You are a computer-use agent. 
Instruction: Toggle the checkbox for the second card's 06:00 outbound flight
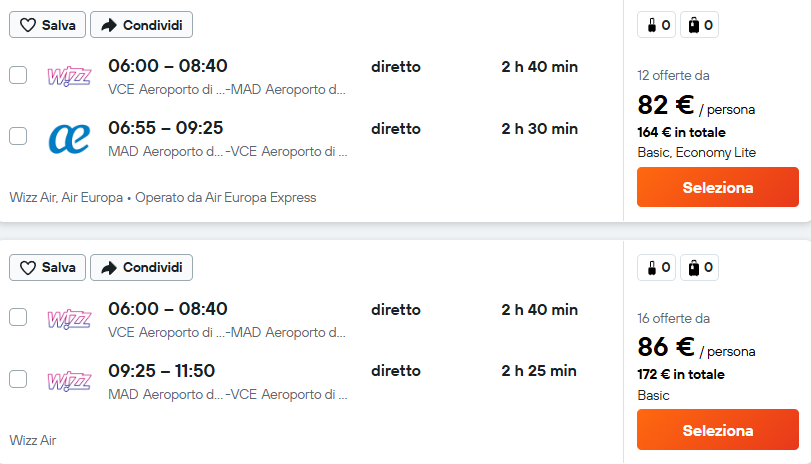click(18, 317)
